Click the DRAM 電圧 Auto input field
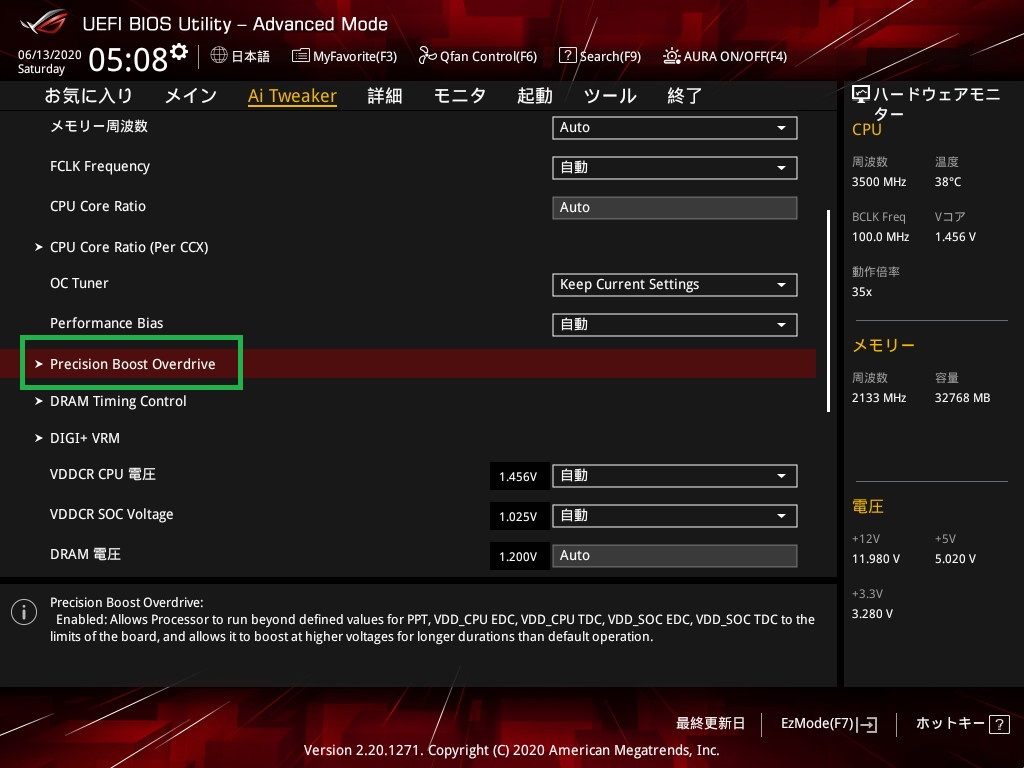This screenshot has height=768, width=1024. [x=675, y=556]
